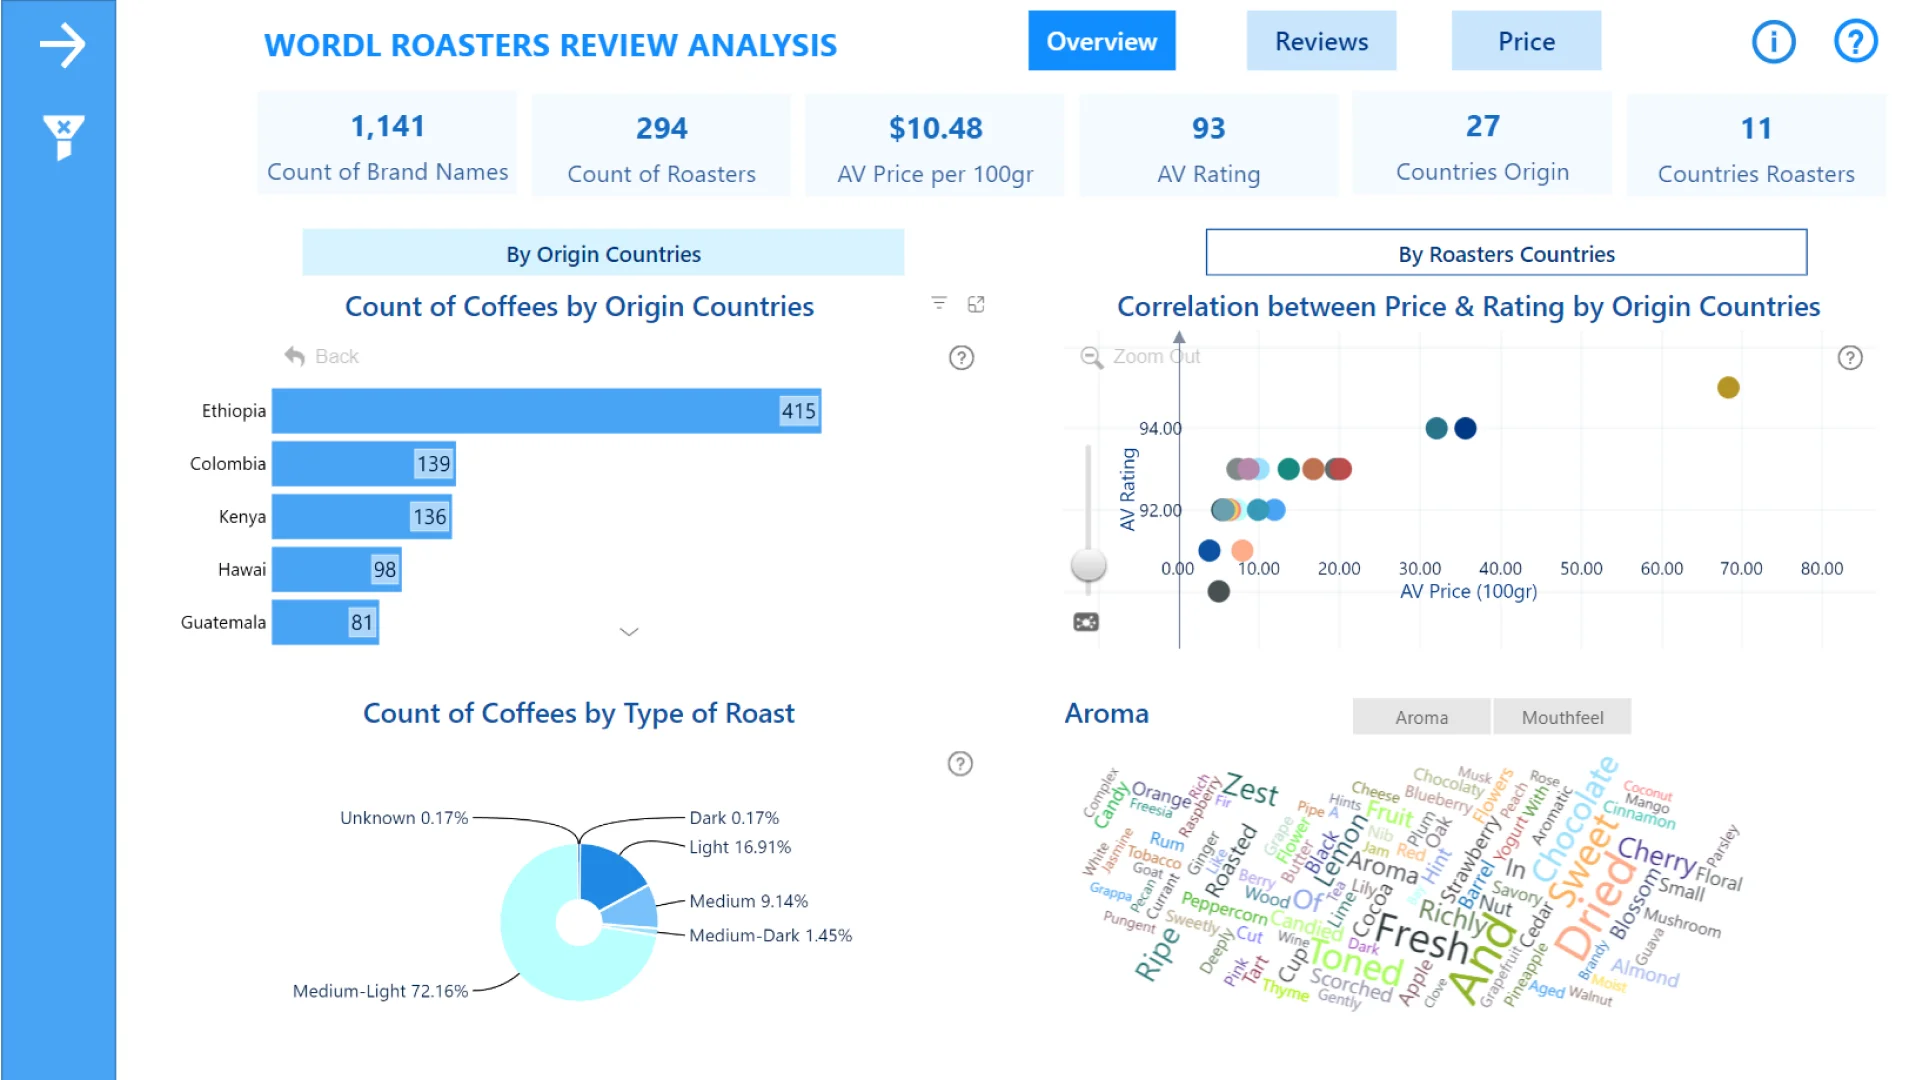The height and width of the screenshot is (1080, 1920).
Task: Open filter icon above the origin countries chart
Action: [938, 303]
